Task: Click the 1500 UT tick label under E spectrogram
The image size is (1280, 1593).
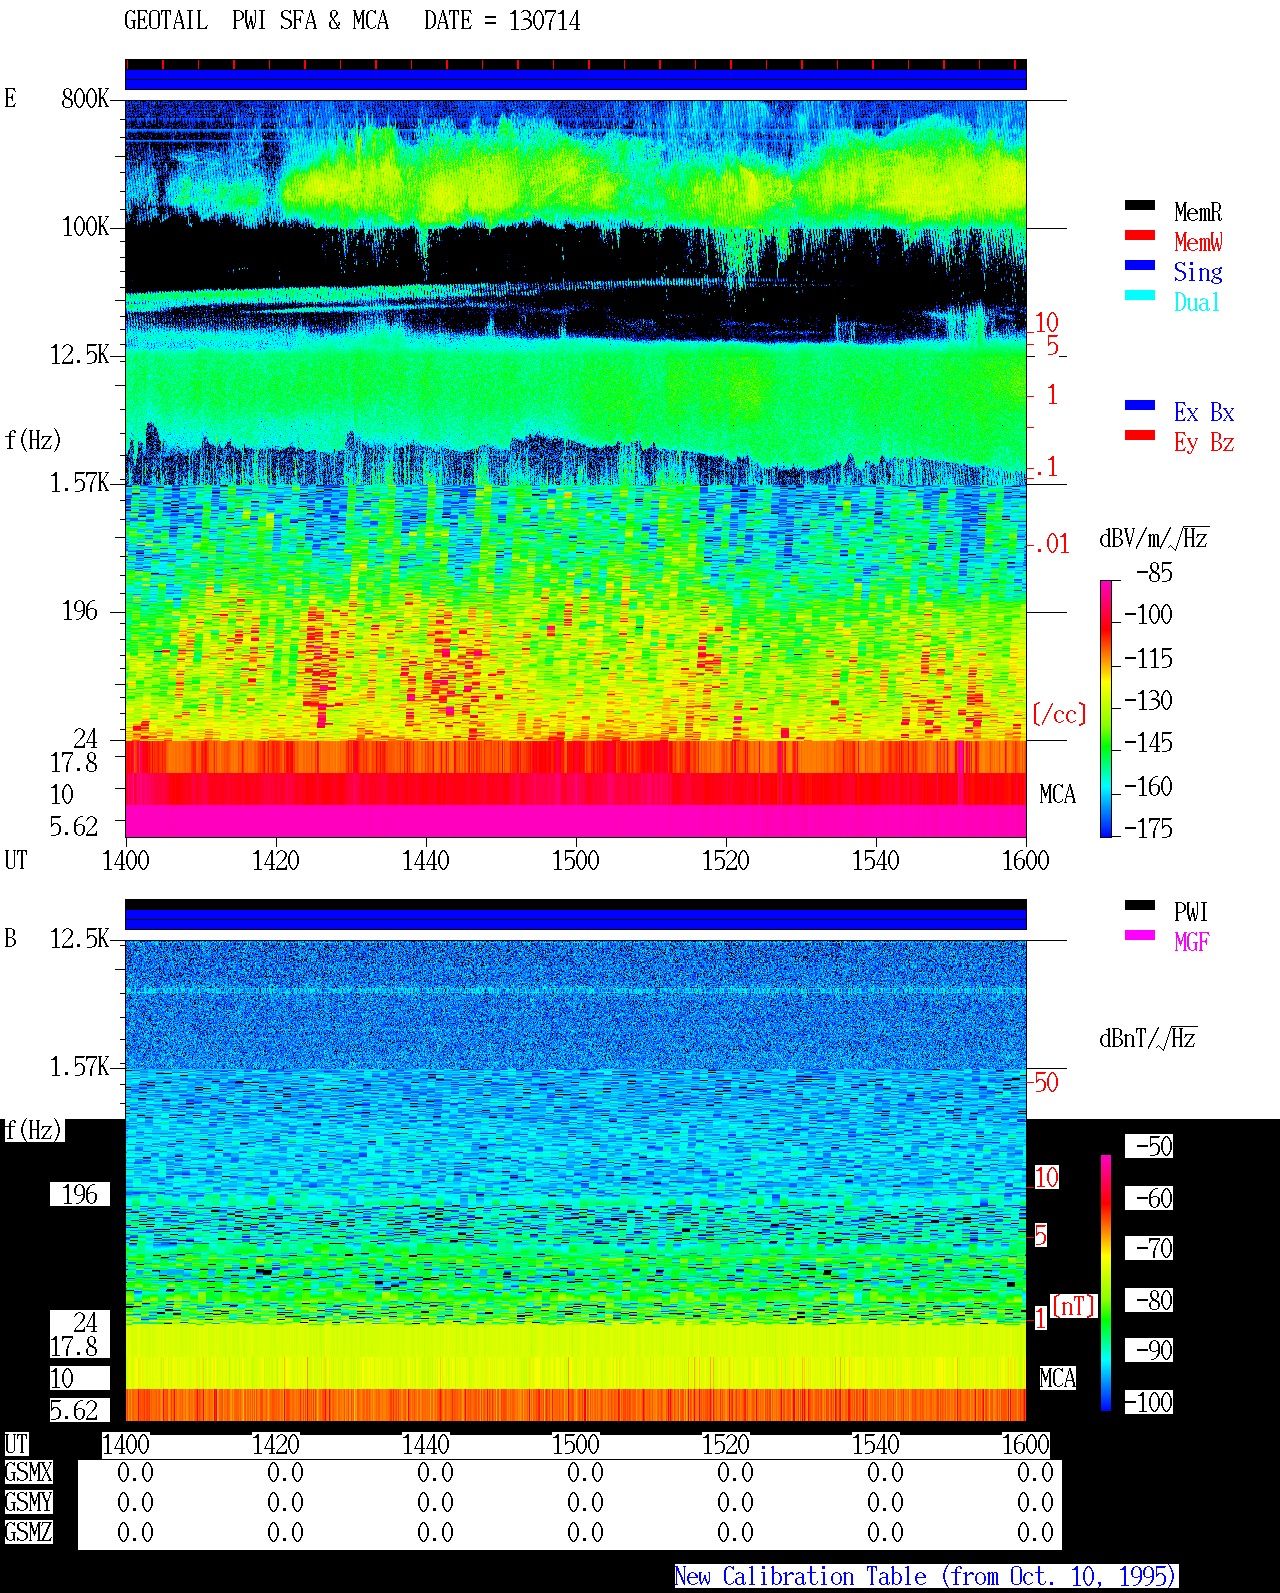Action: click(575, 861)
